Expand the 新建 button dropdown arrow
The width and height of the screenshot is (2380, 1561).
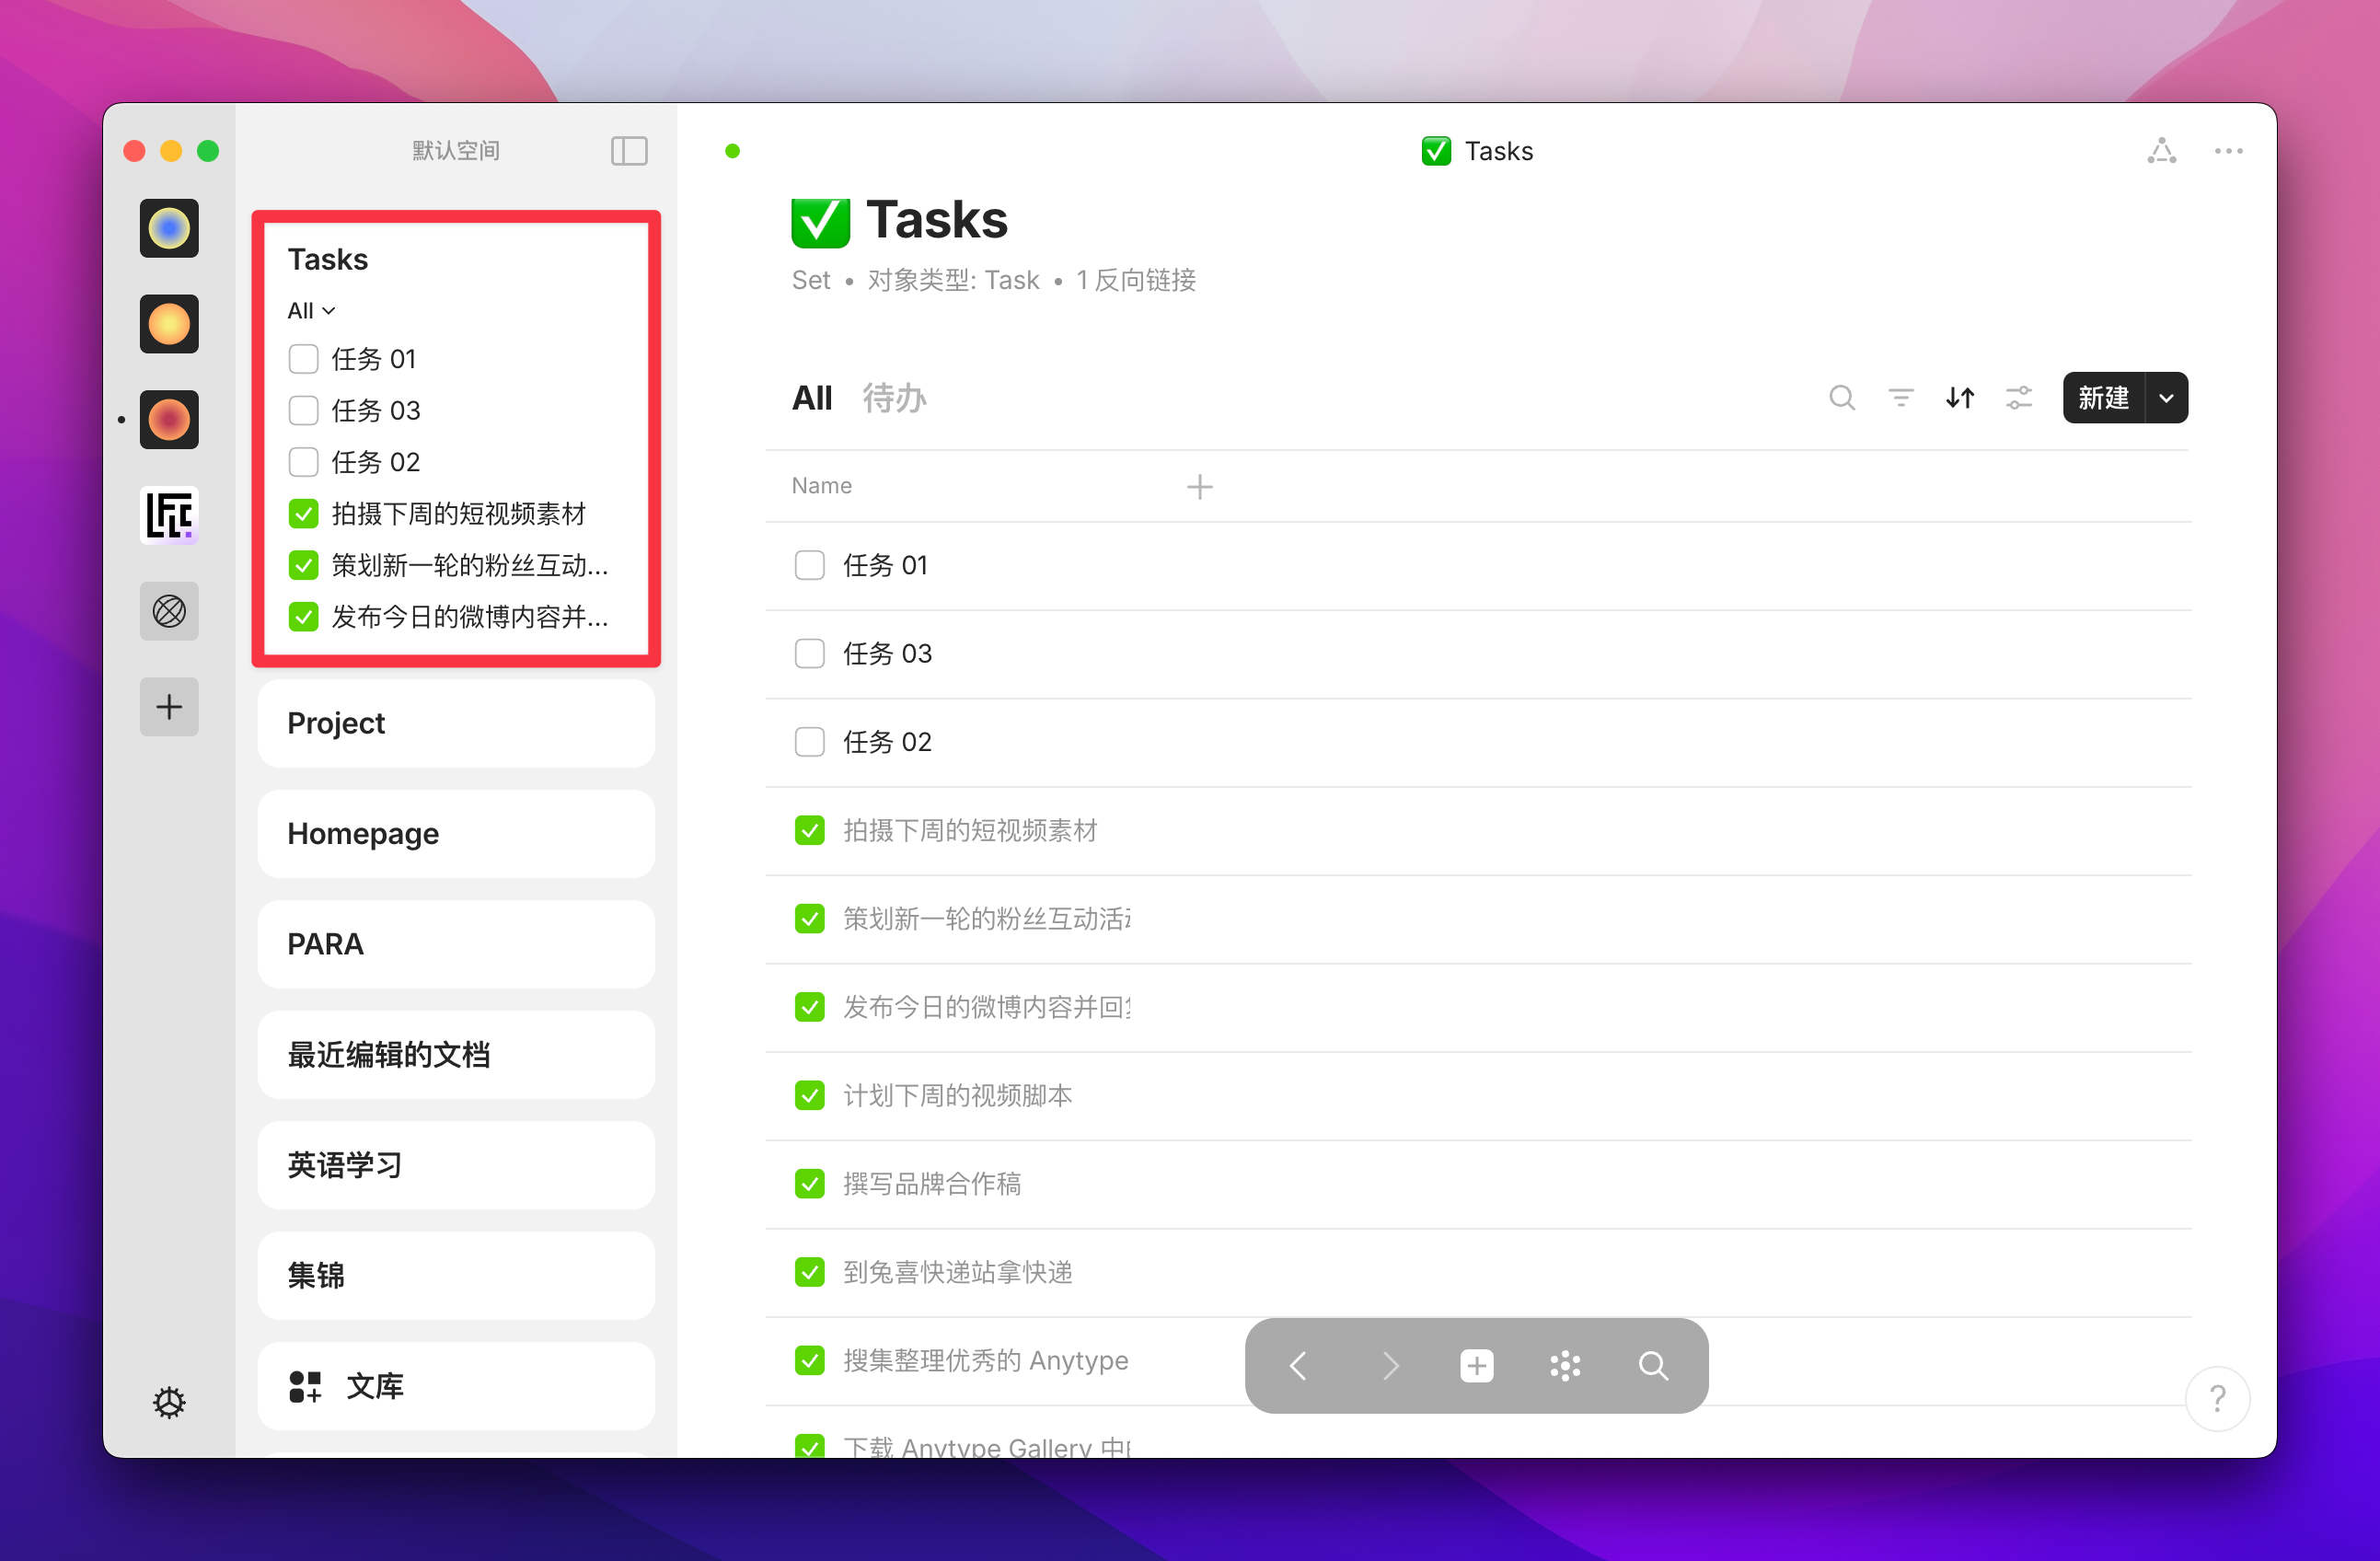click(x=2166, y=398)
